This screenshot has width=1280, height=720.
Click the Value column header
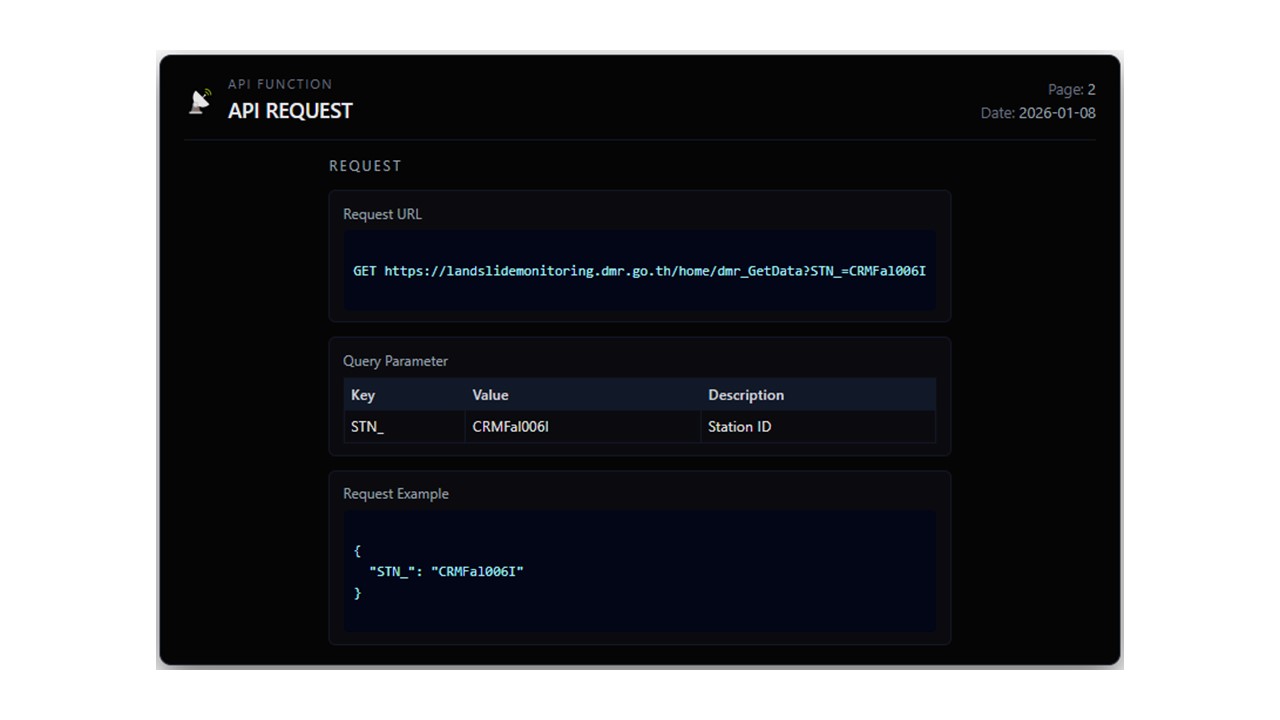490,395
